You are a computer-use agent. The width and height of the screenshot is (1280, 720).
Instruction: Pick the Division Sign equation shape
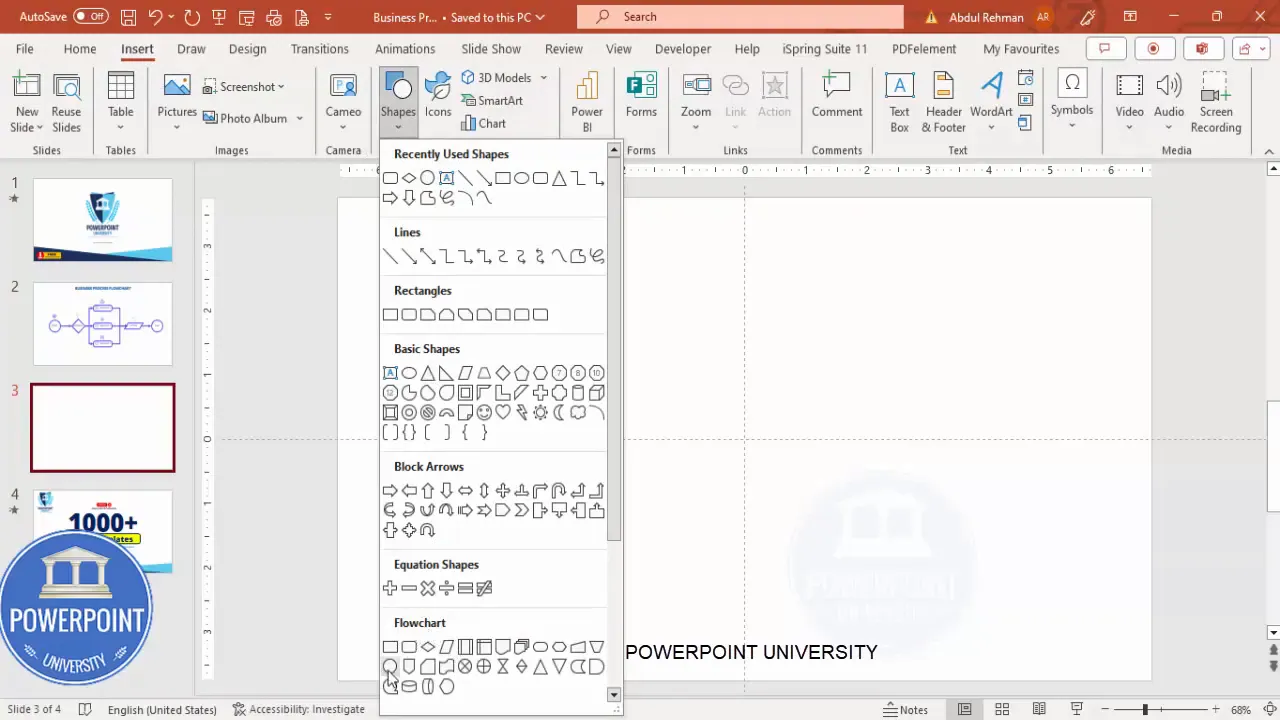446,588
